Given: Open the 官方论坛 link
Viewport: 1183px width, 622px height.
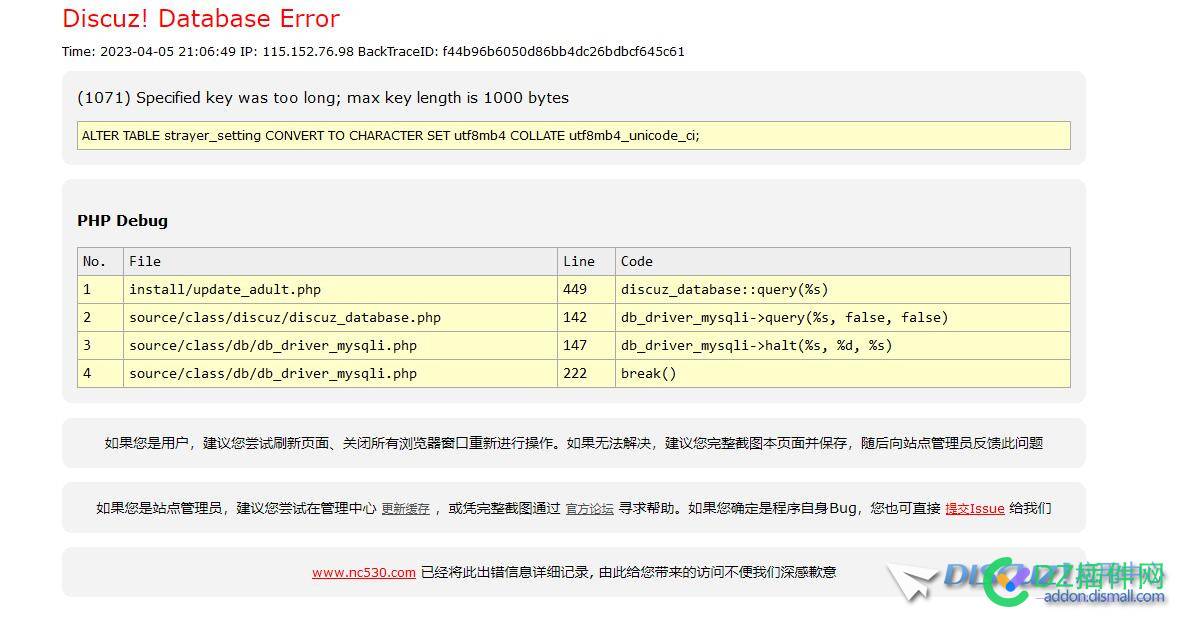Looking at the screenshot, I should [589, 508].
